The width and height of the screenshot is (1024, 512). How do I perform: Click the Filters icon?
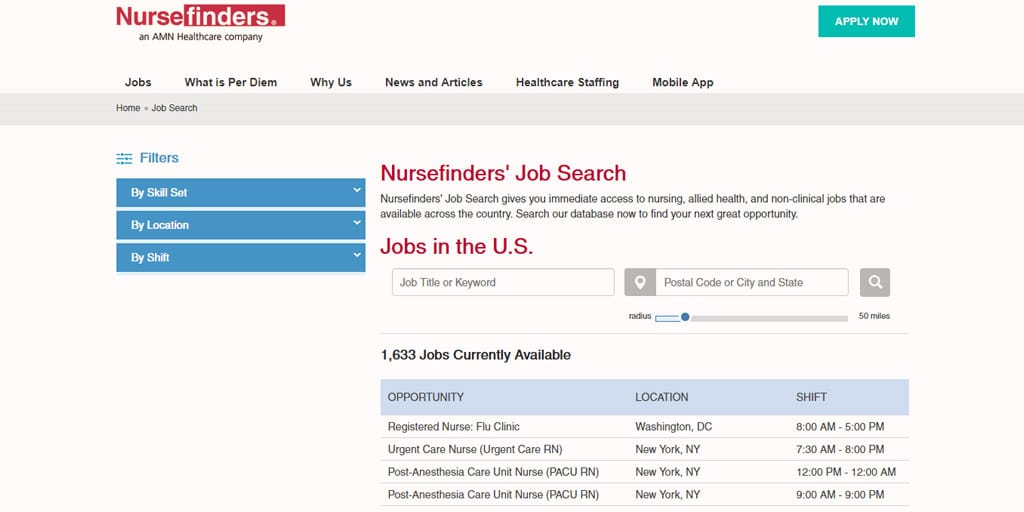[x=124, y=158]
